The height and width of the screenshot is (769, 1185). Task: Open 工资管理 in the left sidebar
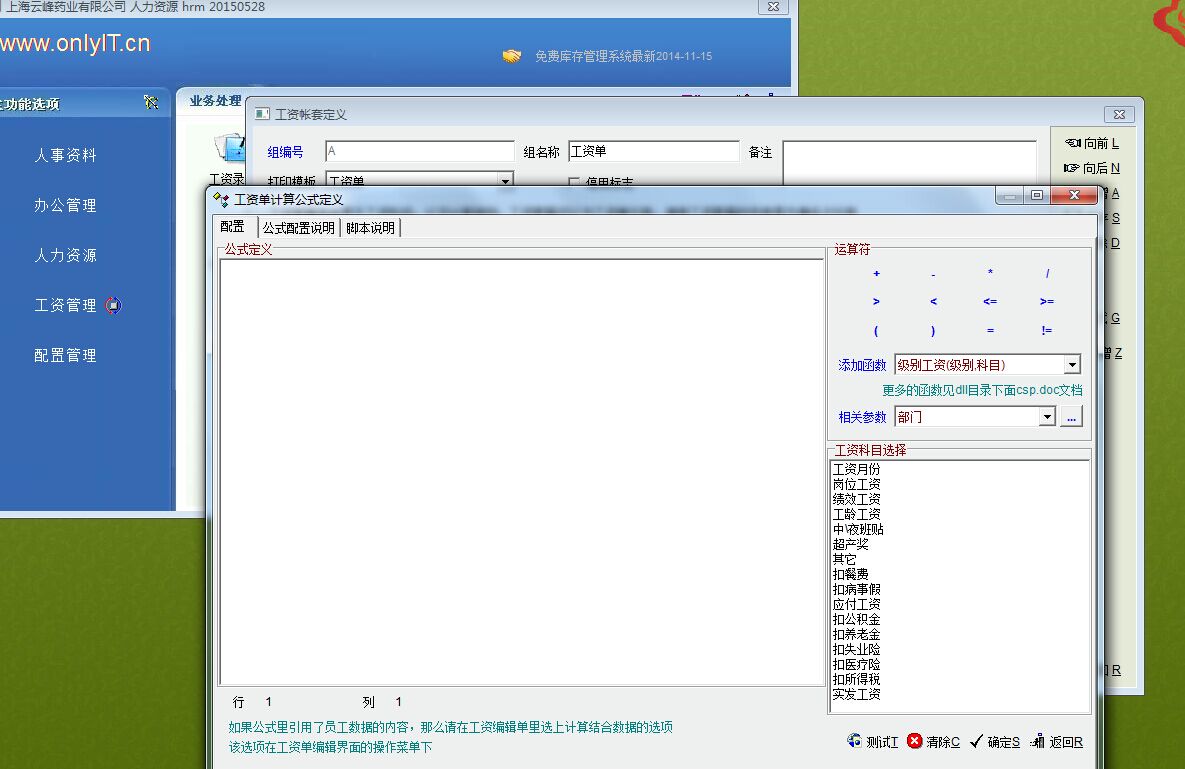(x=66, y=305)
